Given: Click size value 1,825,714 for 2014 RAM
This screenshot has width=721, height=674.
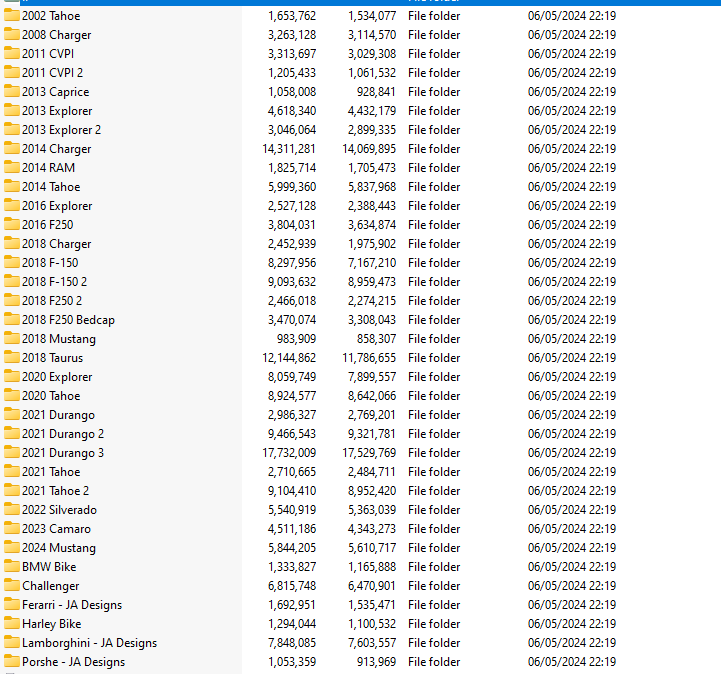Looking at the screenshot, I should (292, 167).
